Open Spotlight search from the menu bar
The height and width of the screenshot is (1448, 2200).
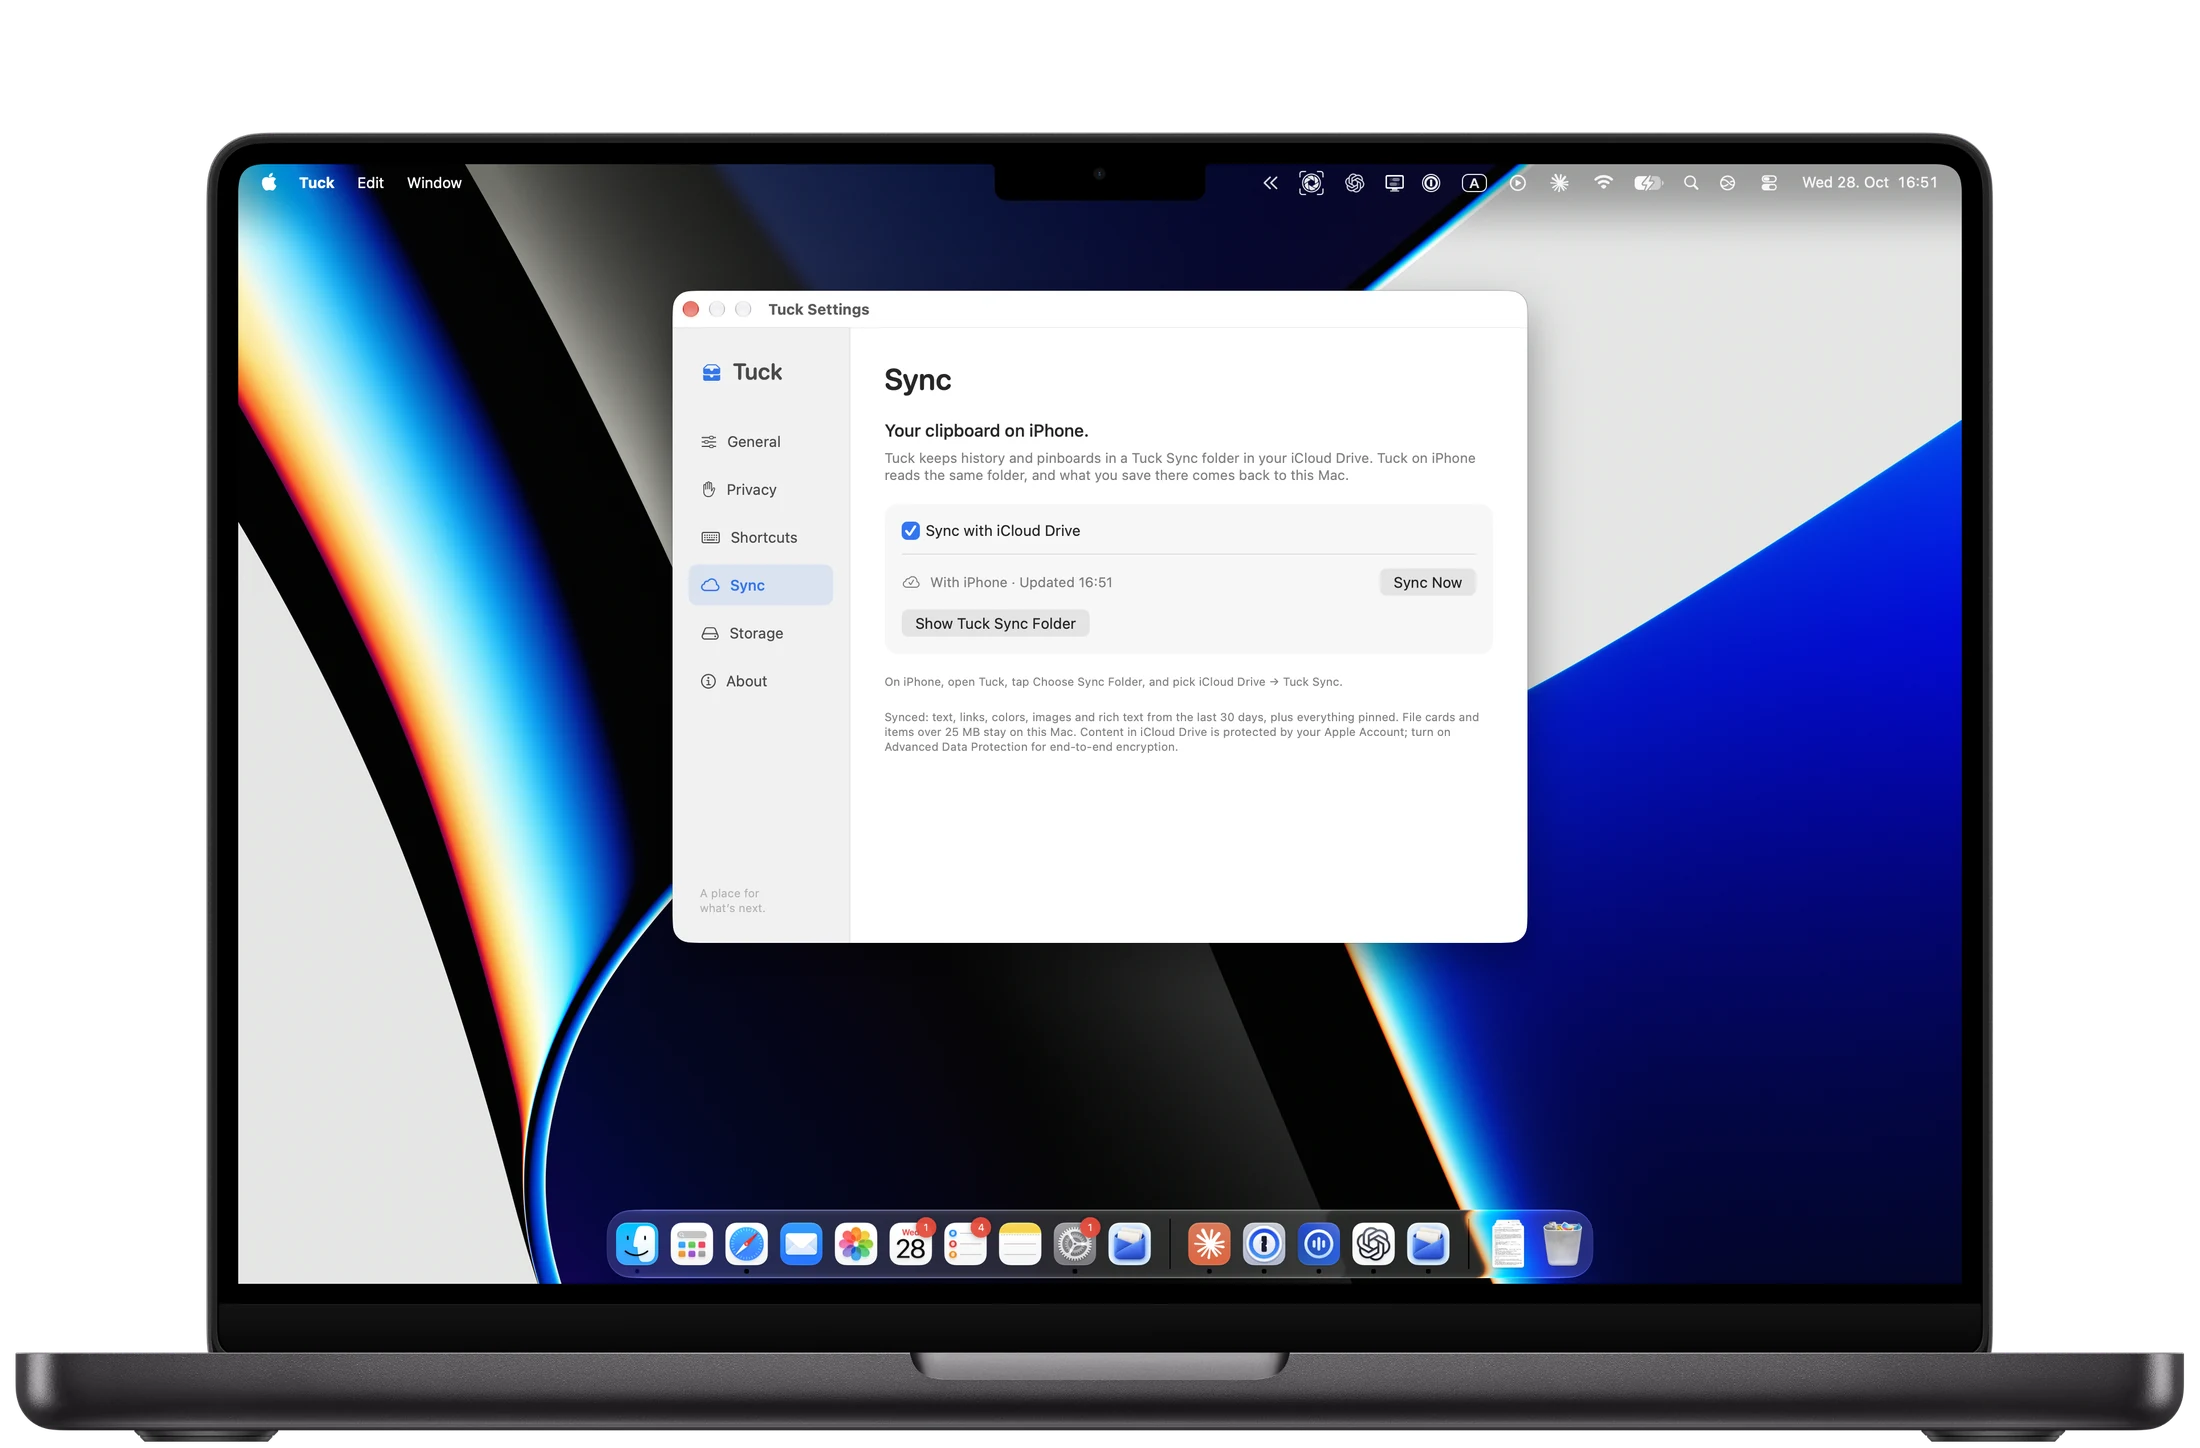[1691, 183]
